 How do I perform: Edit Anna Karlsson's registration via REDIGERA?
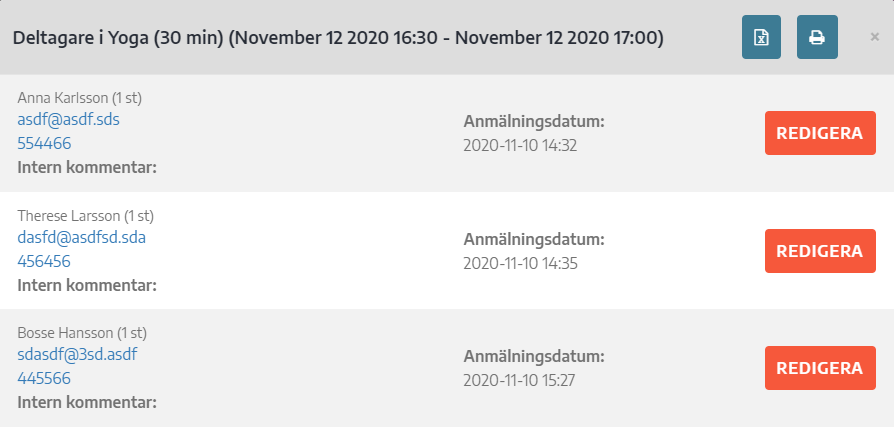(820, 133)
